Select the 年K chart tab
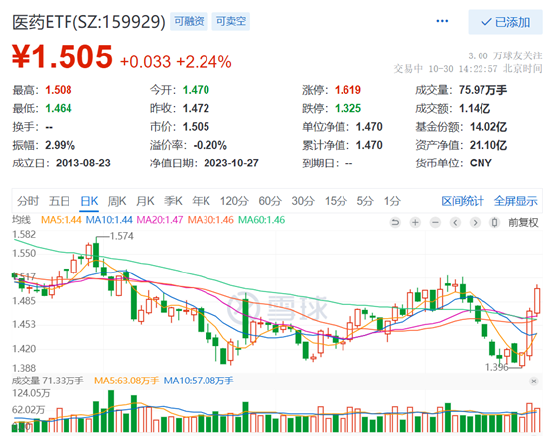The width and height of the screenshot is (550, 436). [201, 201]
